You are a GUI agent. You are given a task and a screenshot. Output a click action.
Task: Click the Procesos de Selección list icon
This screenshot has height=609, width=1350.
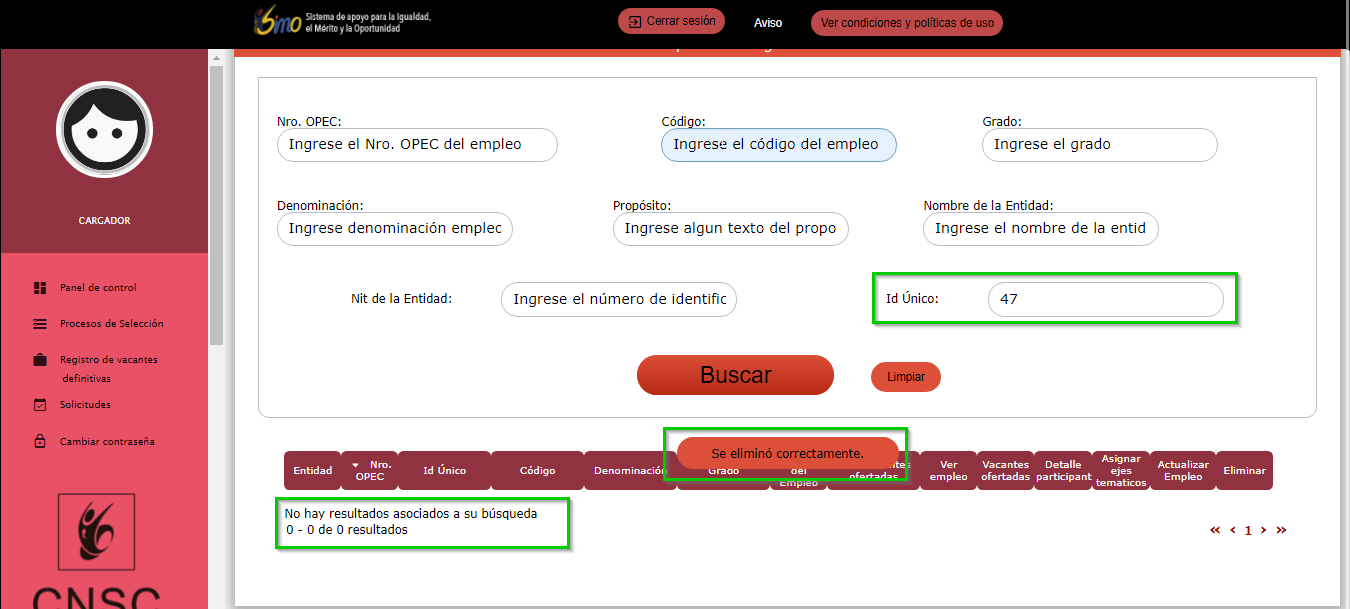[40, 324]
